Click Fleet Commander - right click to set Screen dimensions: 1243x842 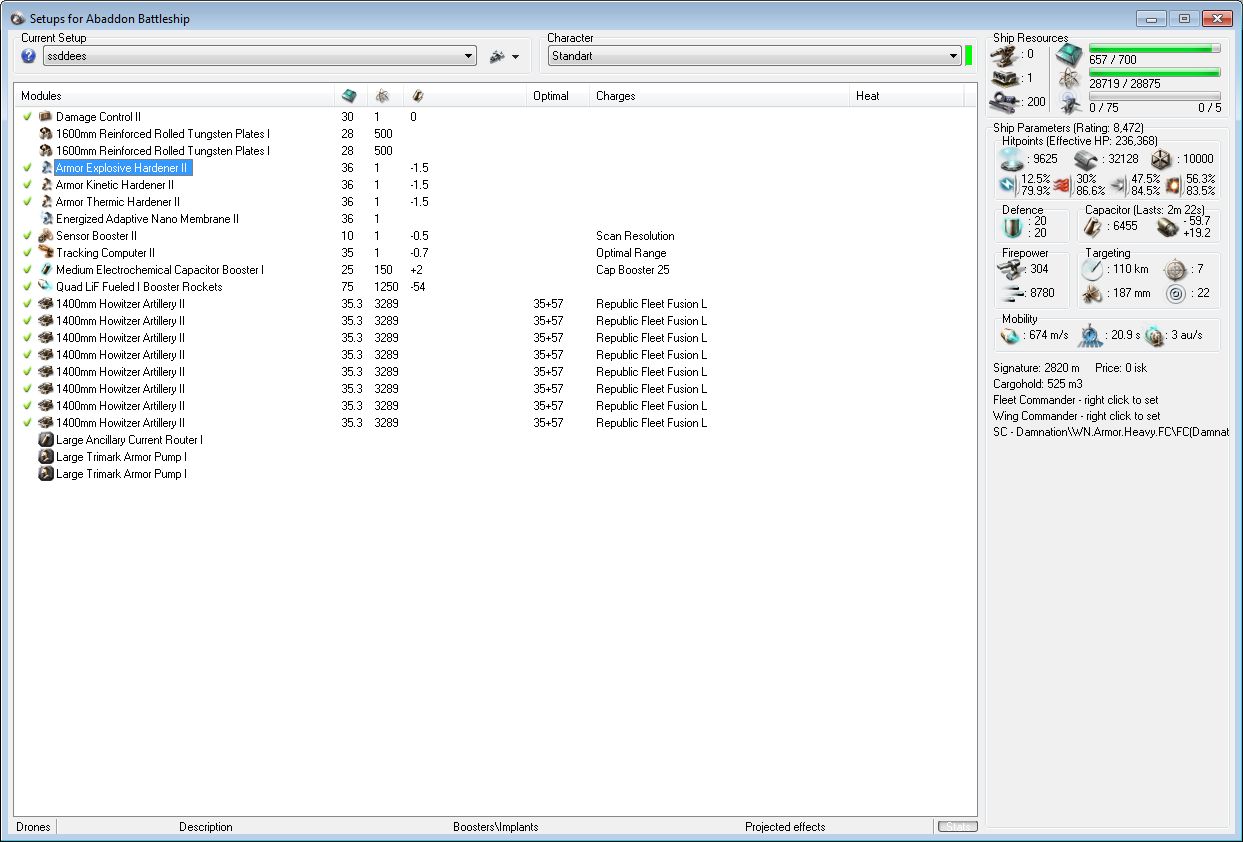[x=1076, y=400]
